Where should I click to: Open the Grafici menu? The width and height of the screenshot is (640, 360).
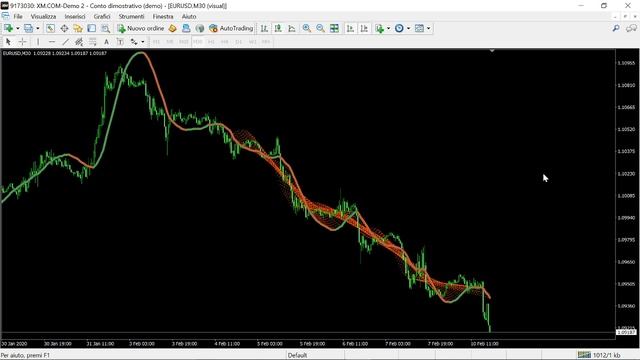[x=102, y=16]
